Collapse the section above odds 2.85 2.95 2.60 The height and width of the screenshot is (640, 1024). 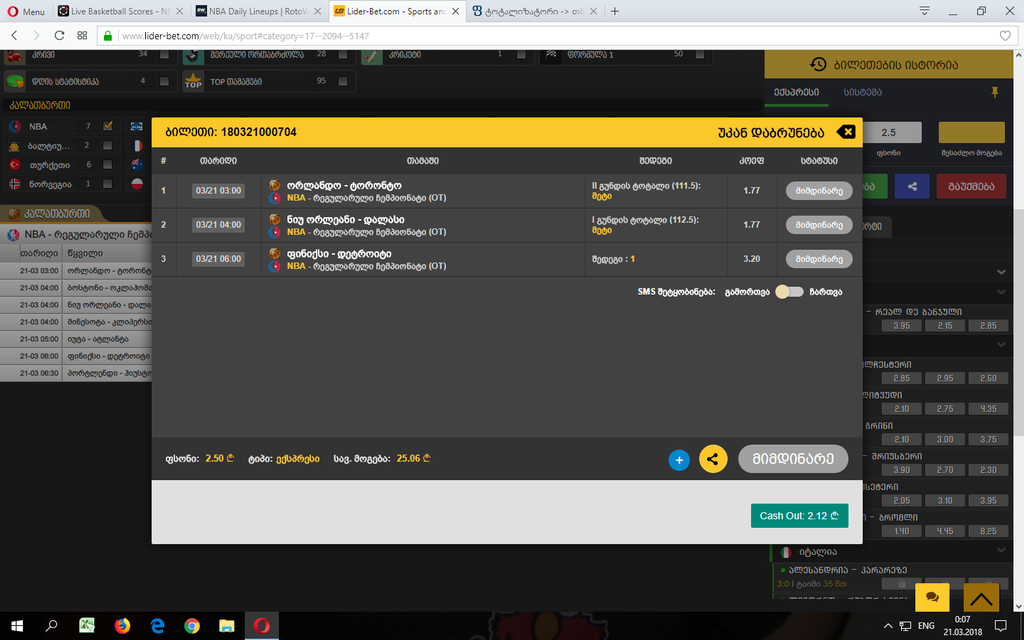point(1001,344)
